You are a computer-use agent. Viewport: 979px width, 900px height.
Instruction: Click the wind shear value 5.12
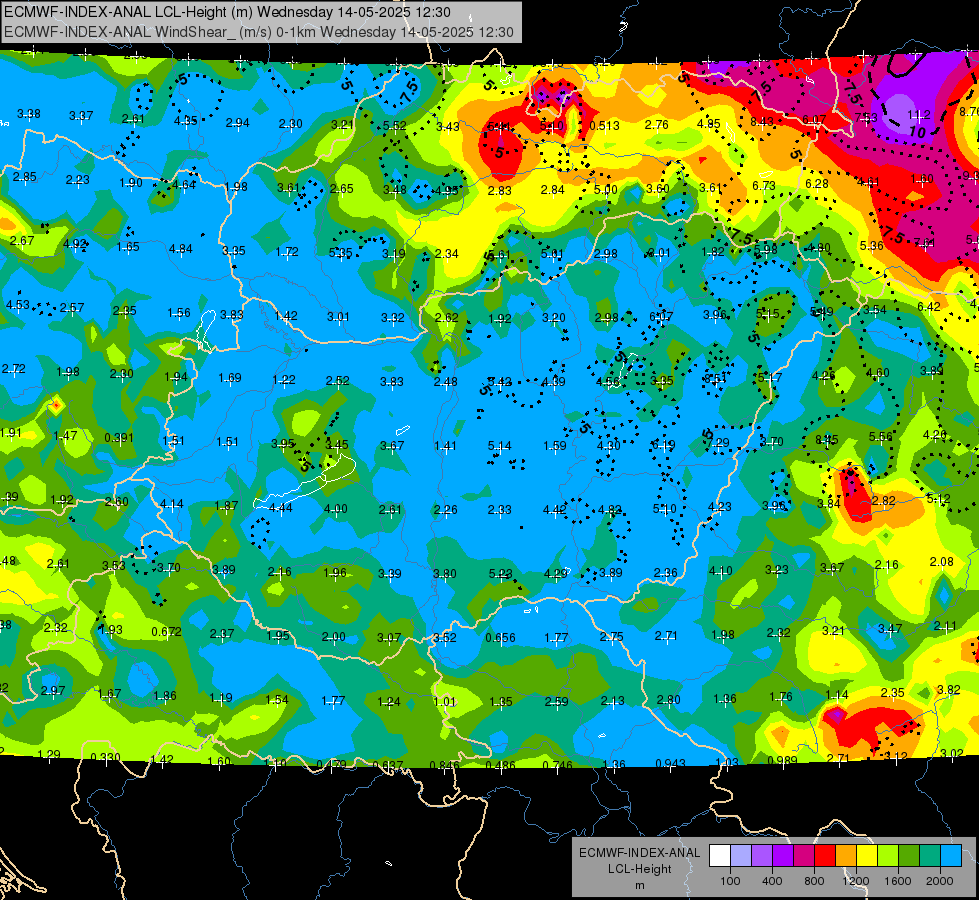click(938, 498)
